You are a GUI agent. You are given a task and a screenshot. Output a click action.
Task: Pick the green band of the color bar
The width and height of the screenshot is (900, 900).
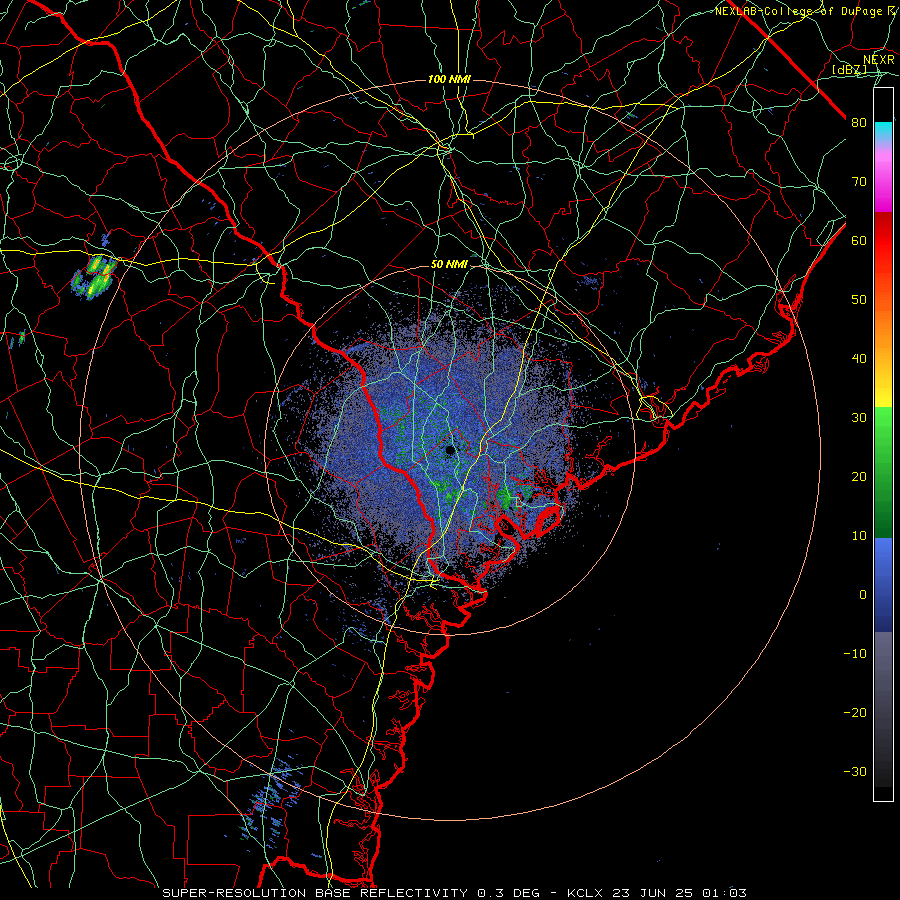pos(883,472)
